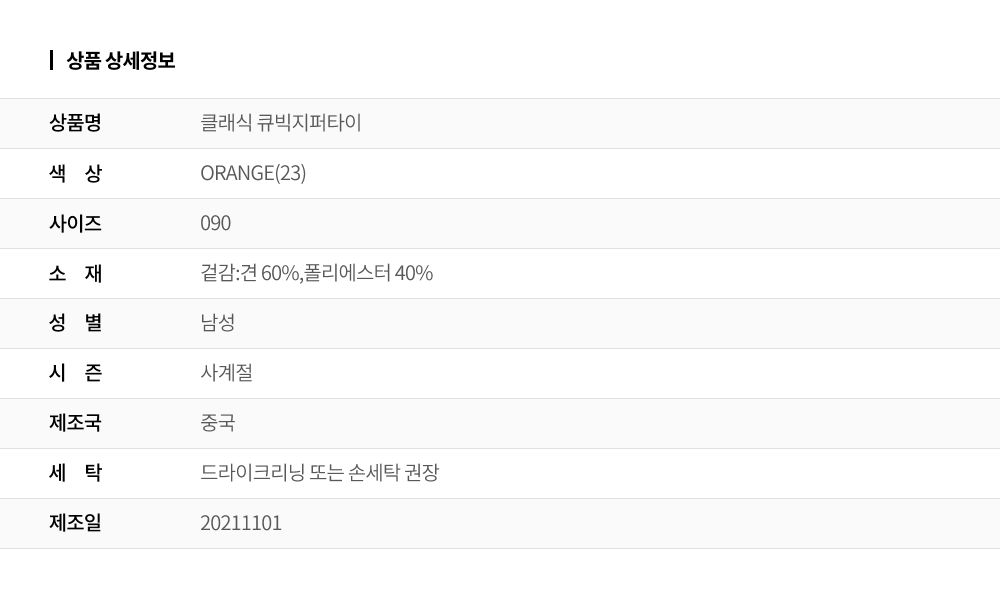Click the 성 별 row label

pos(76,323)
